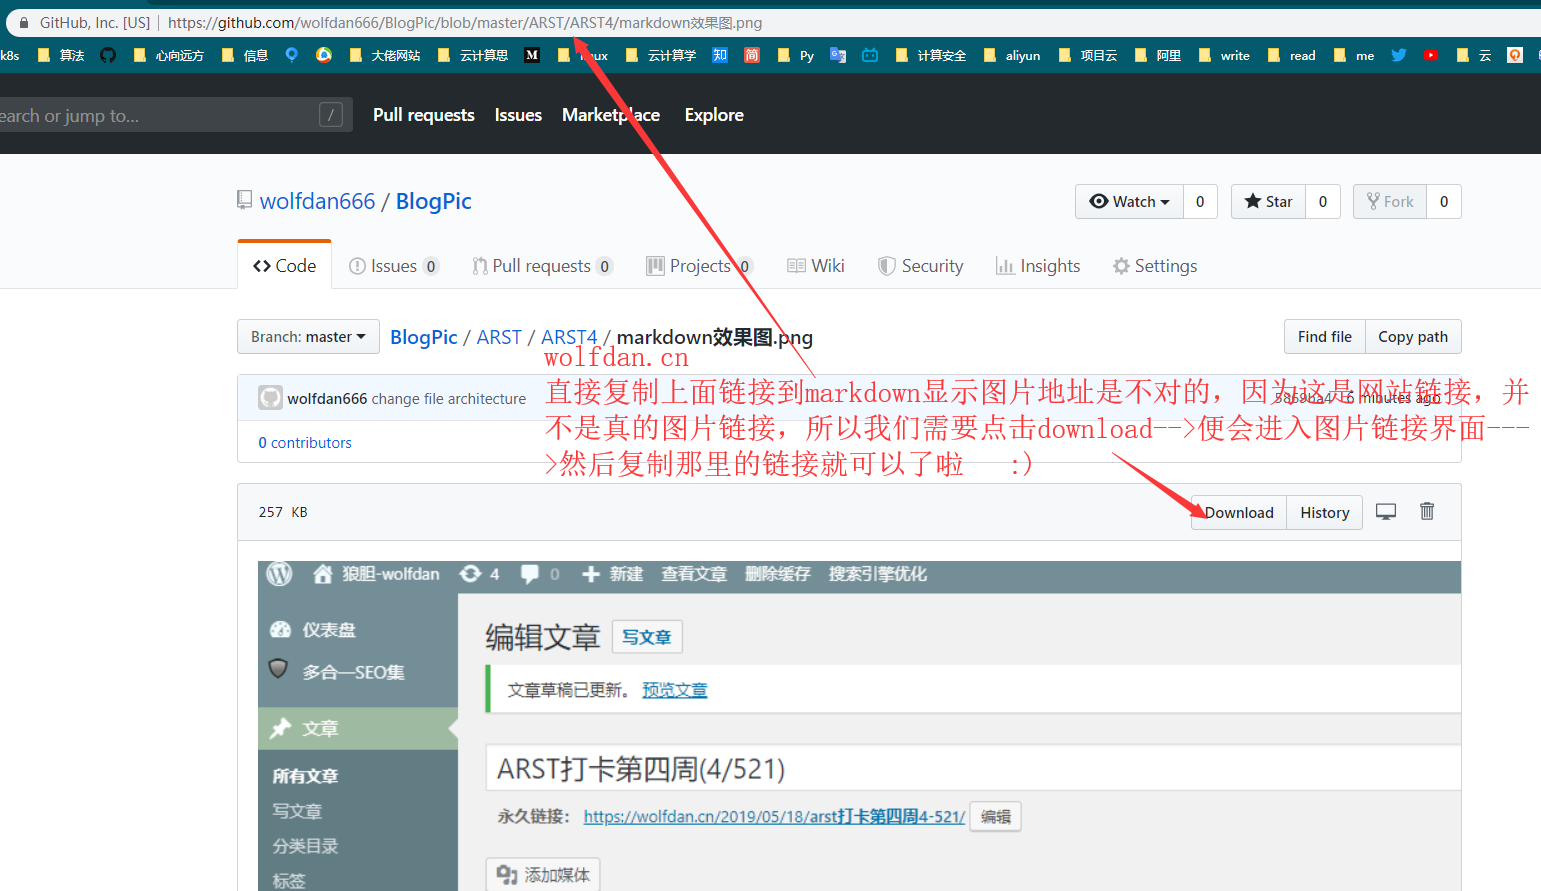This screenshot has width=1541, height=891.
Task: Open the read bookmark folder
Action: coord(1291,55)
